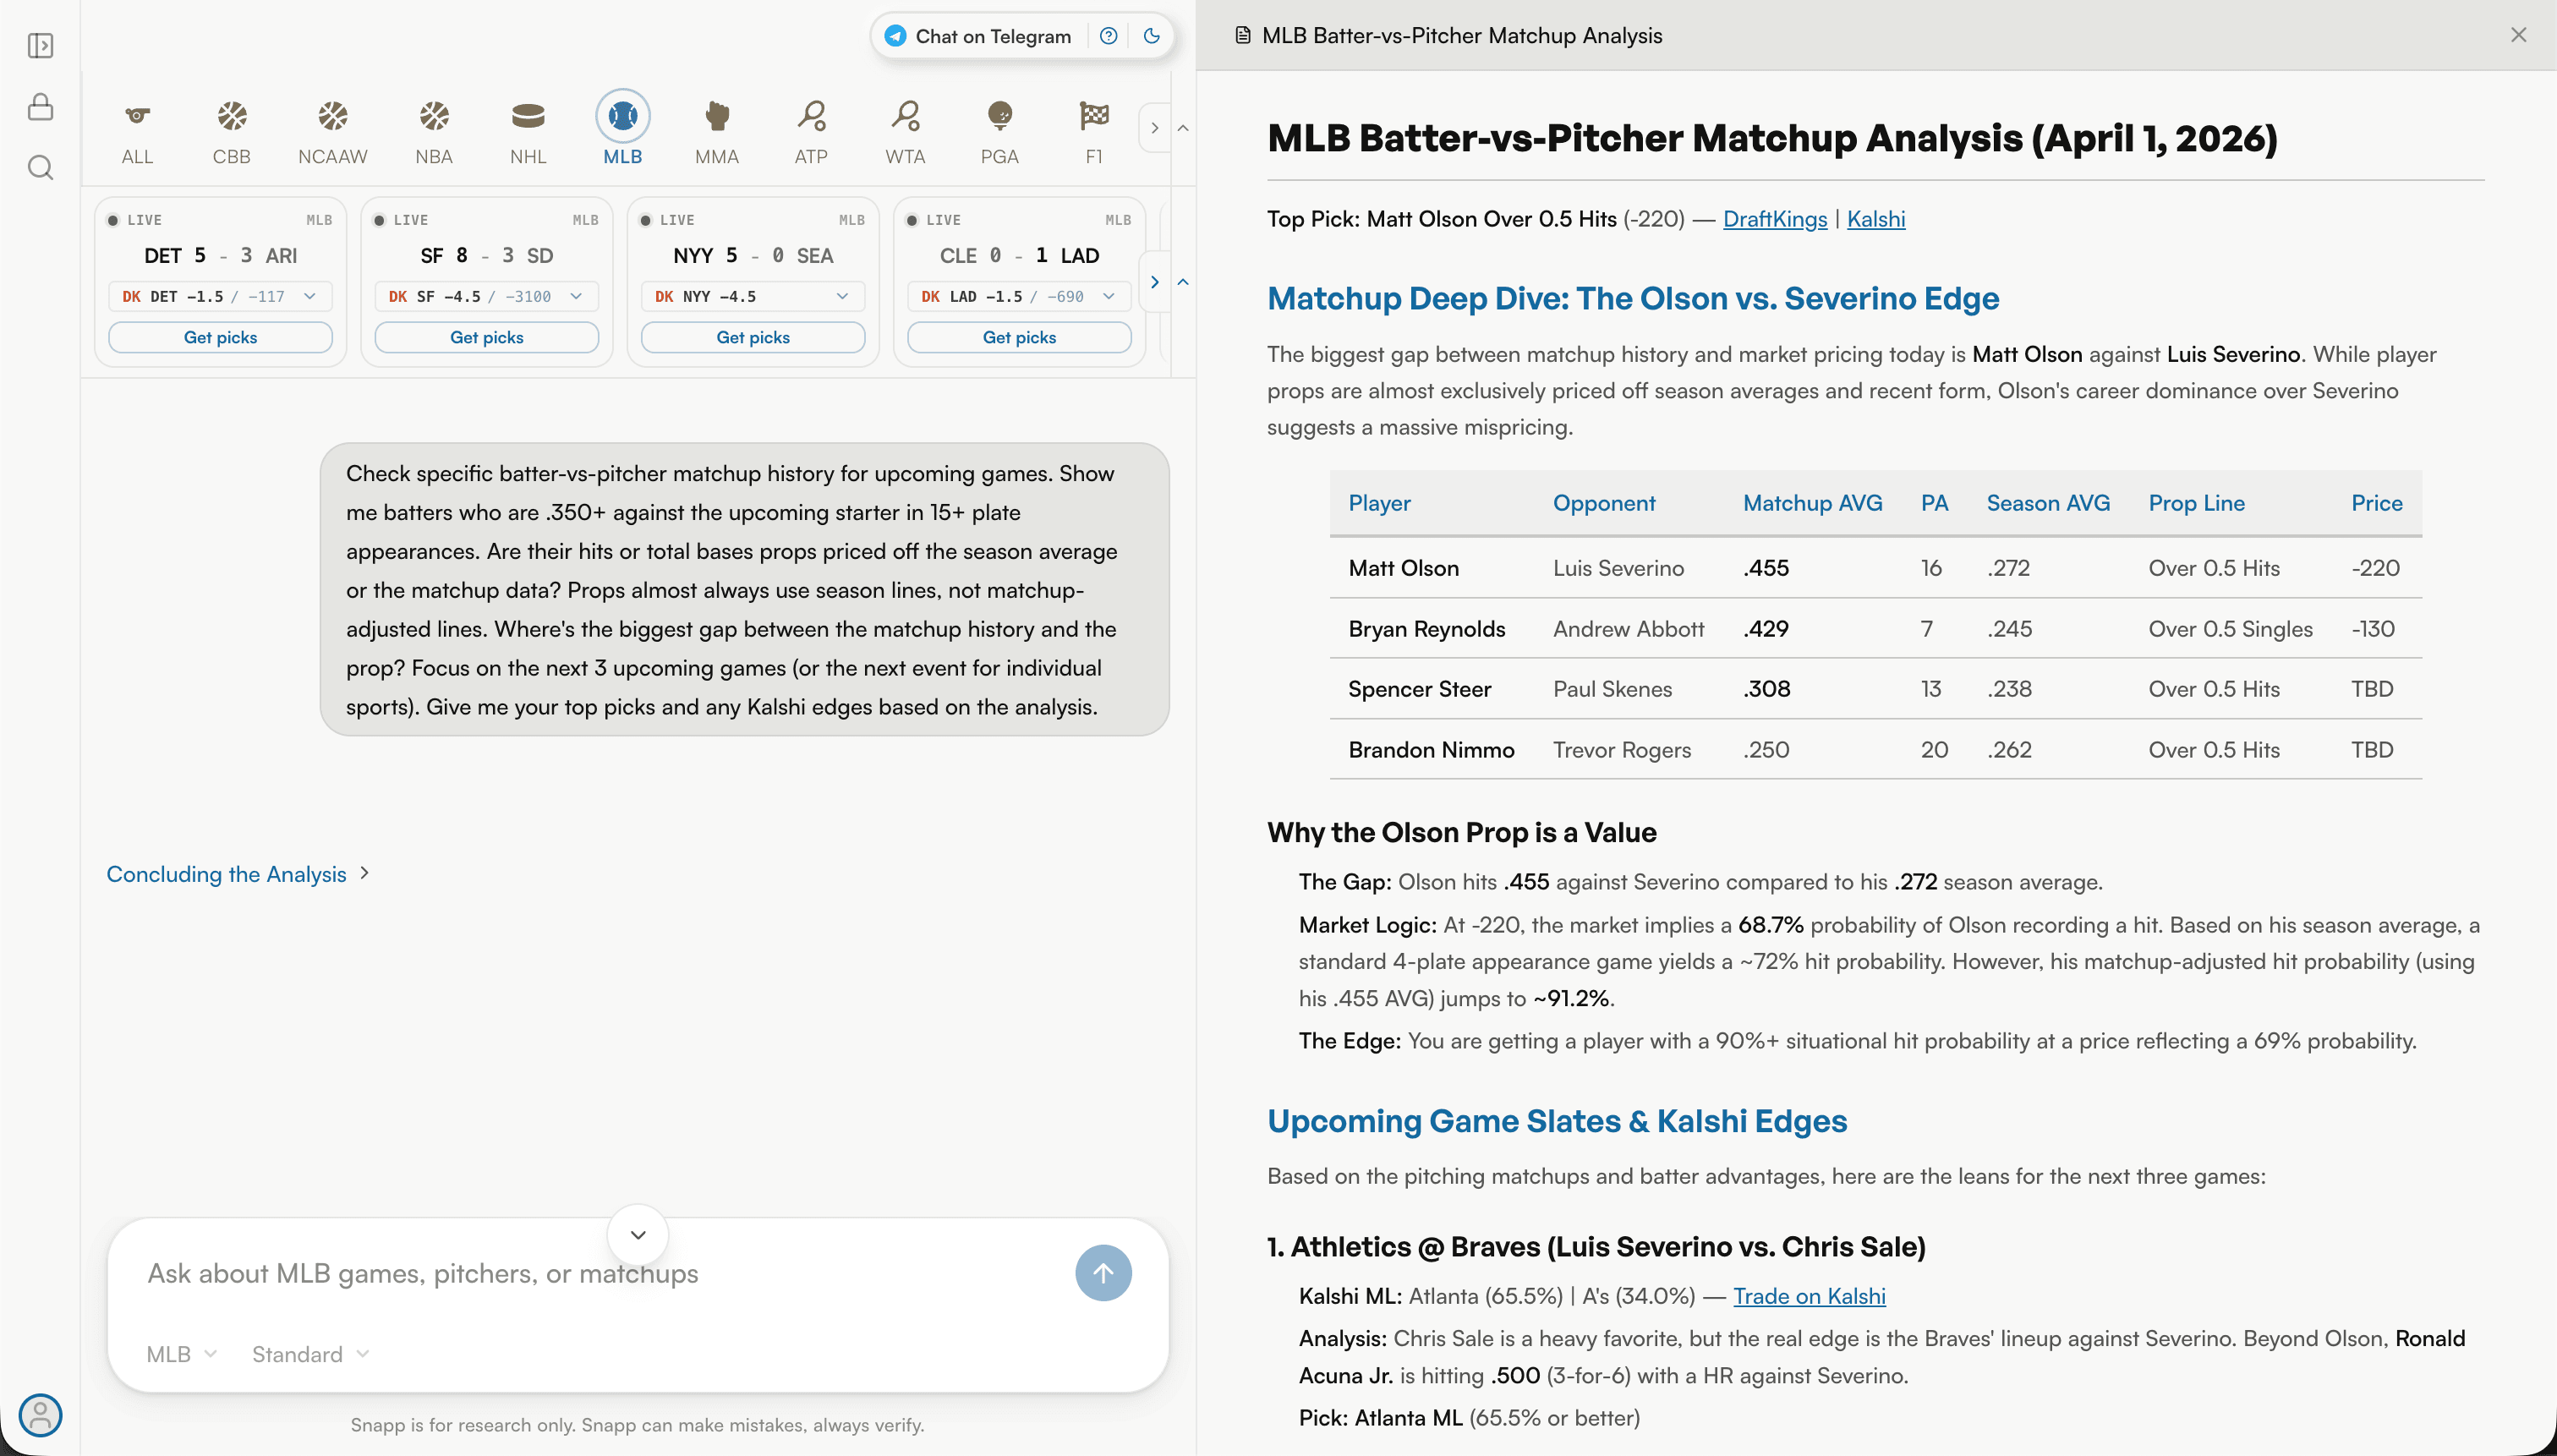
Task: Click the Opponent column header
Action: (1604, 503)
